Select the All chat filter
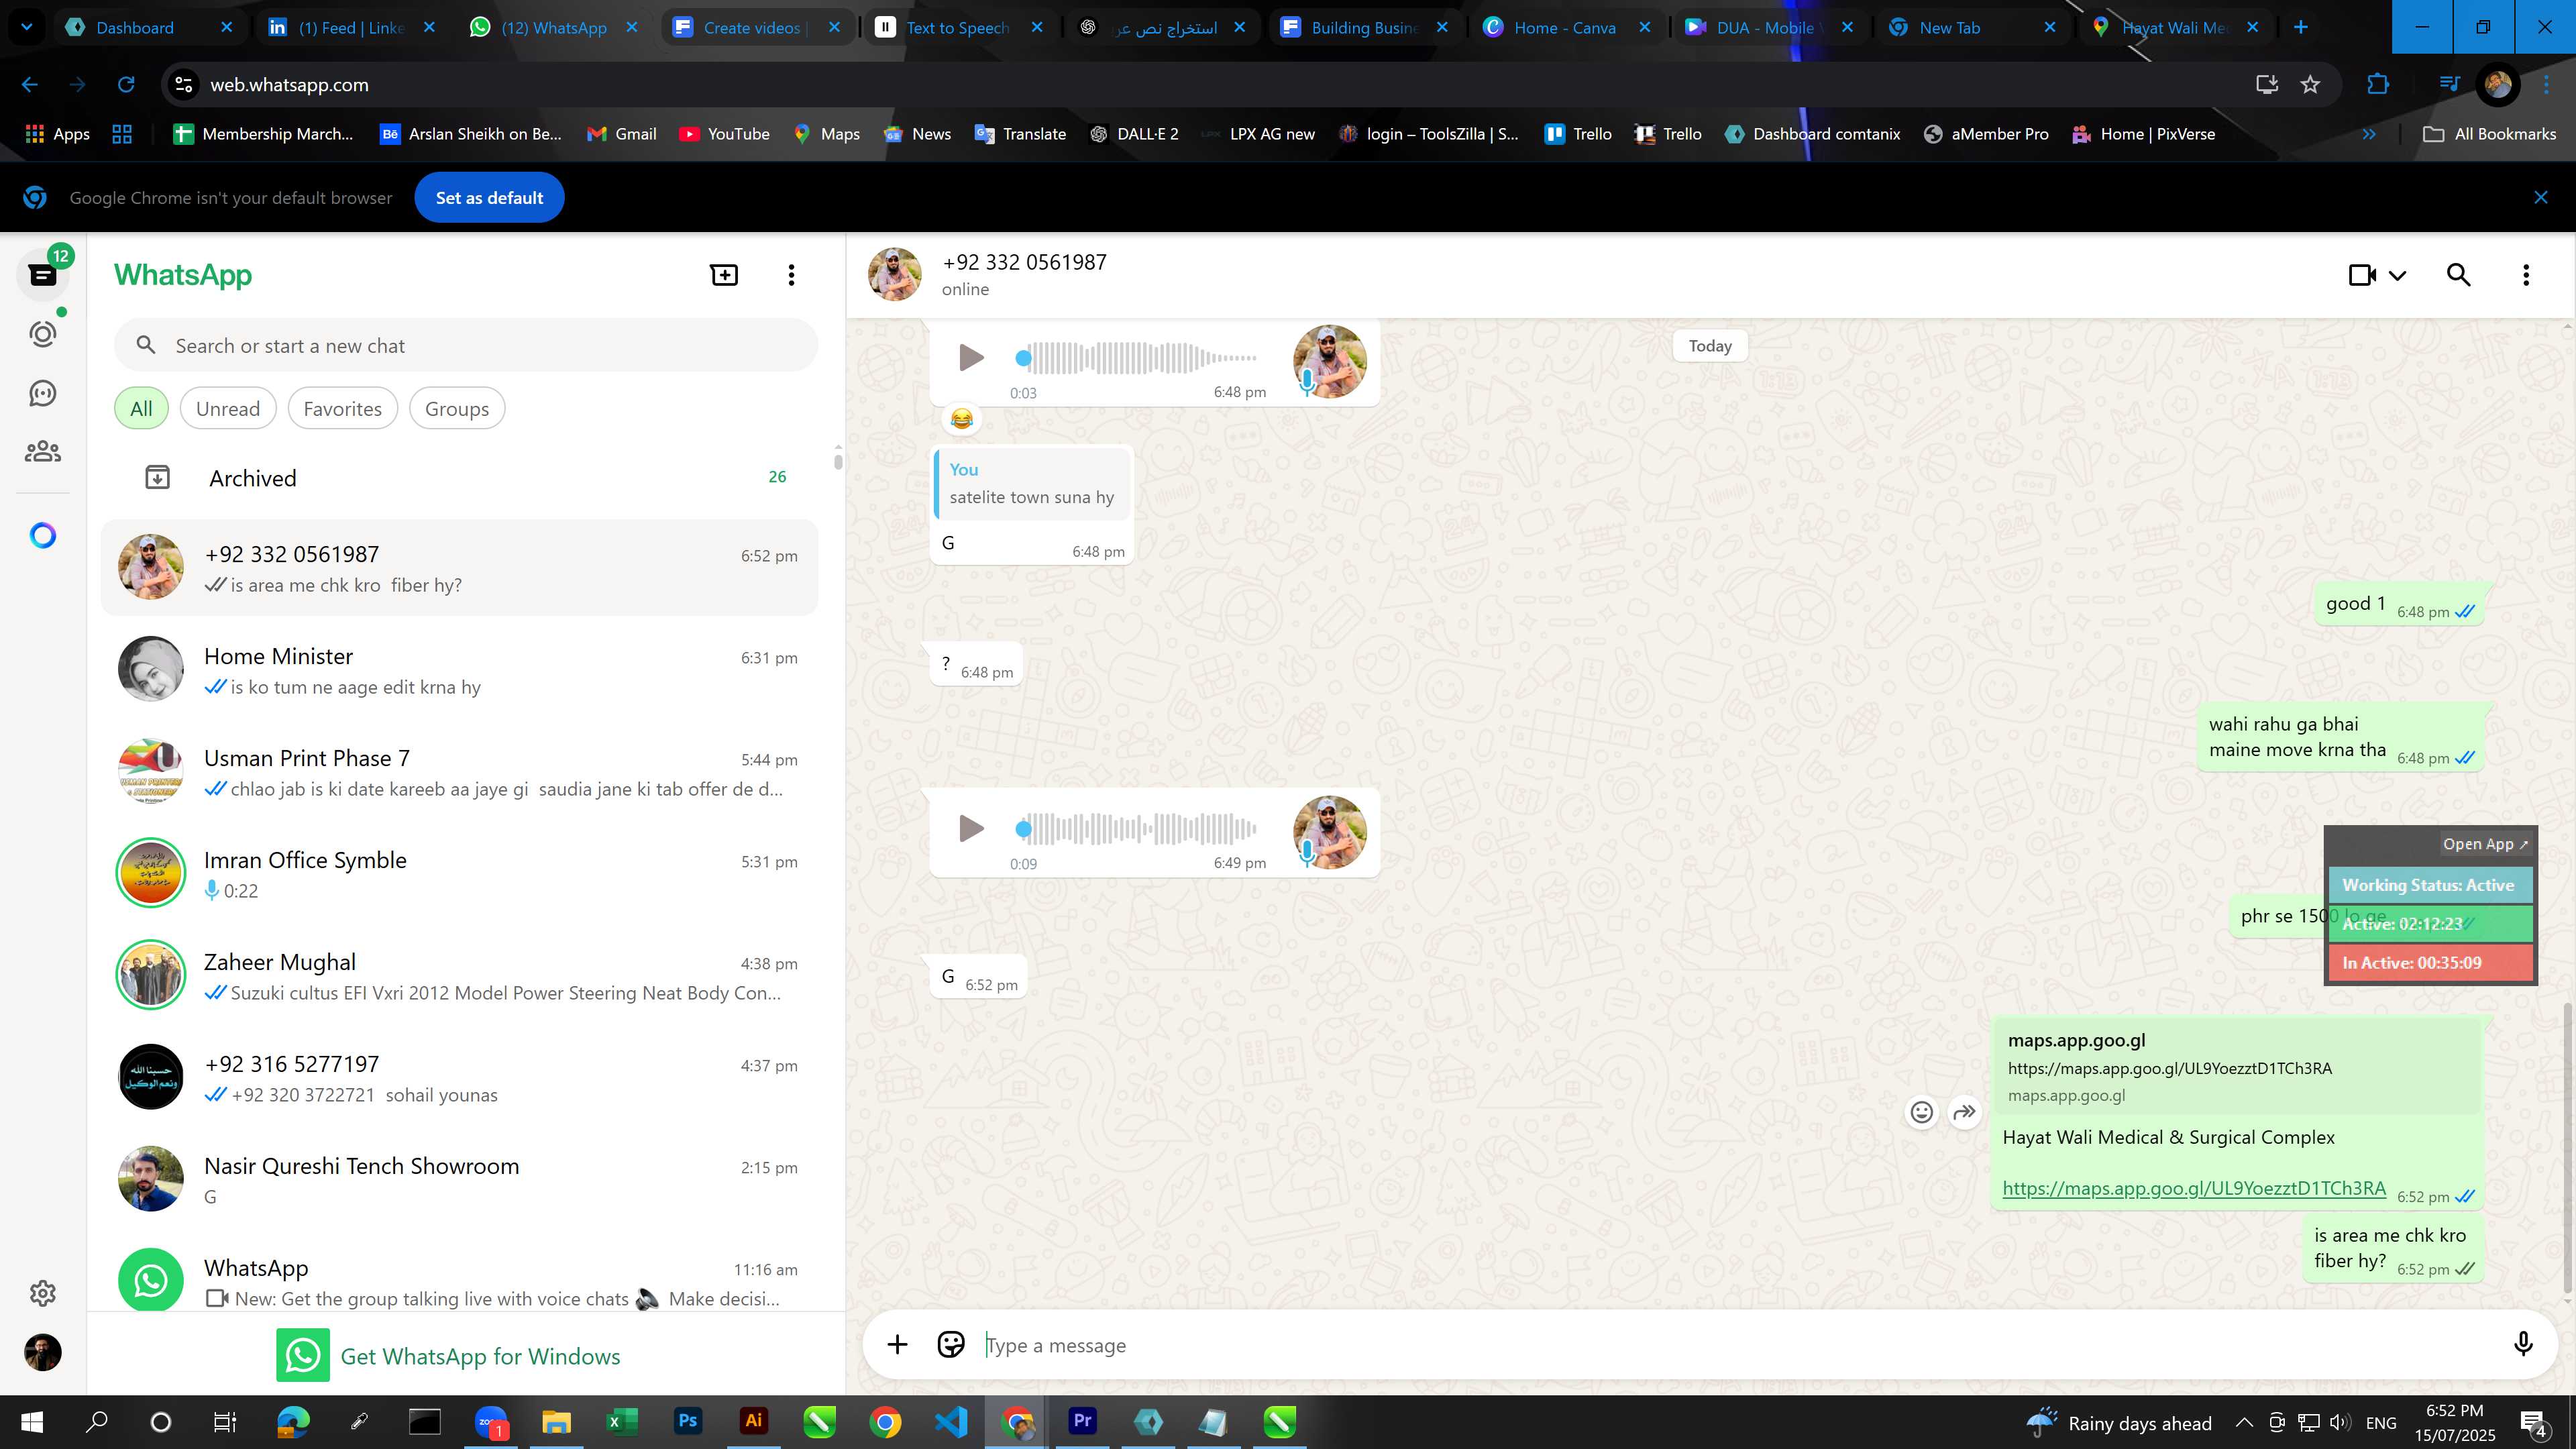The width and height of the screenshot is (2576, 1449). point(141,408)
